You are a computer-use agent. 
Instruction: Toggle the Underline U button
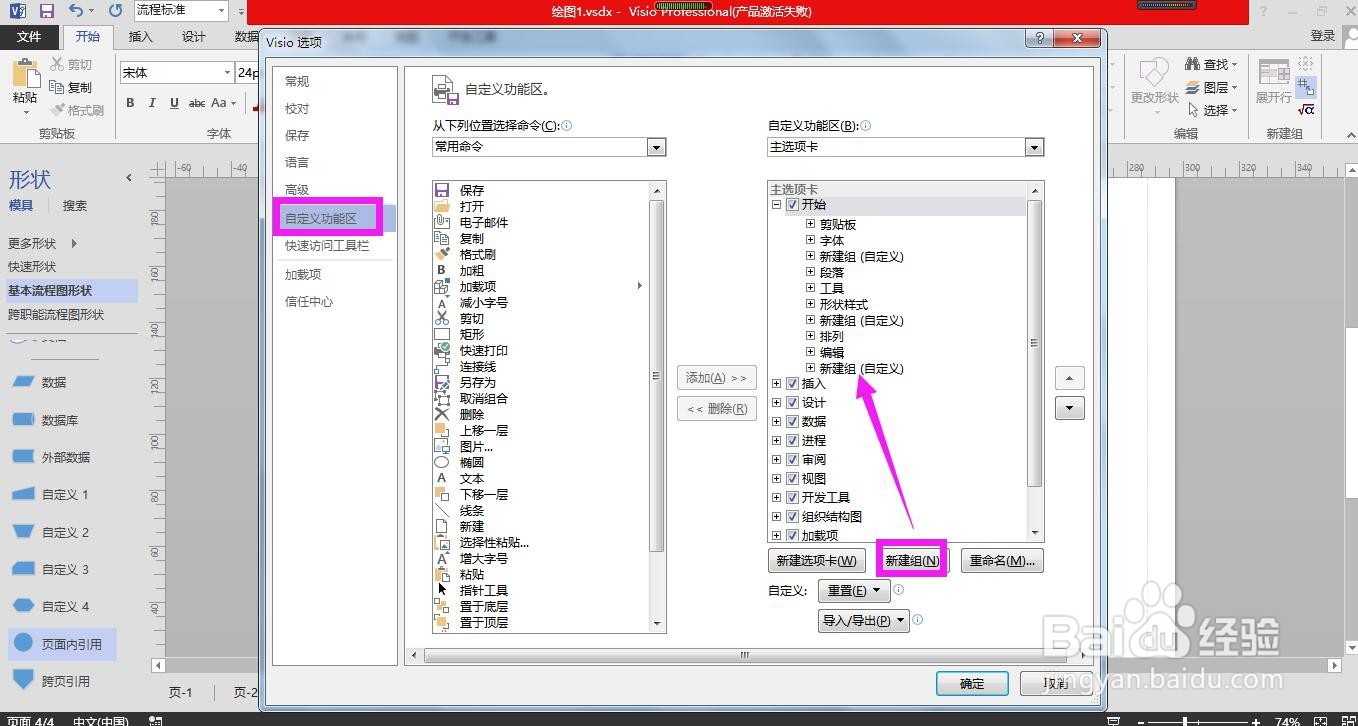(174, 103)
